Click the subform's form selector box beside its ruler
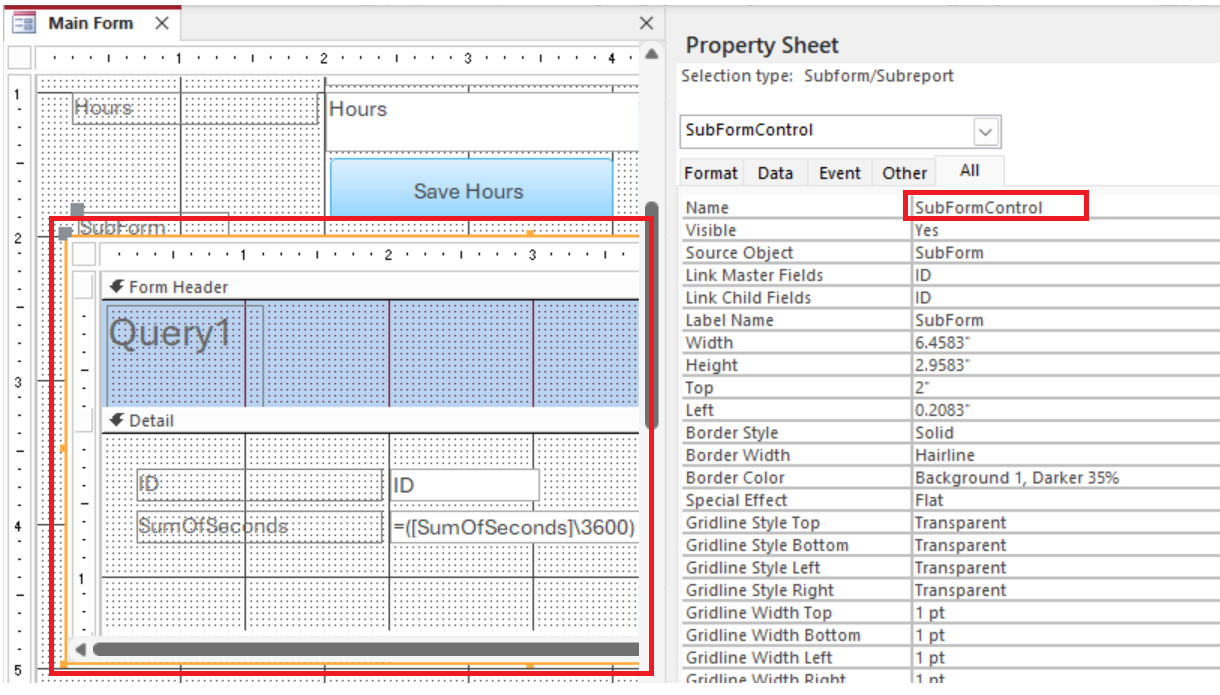Viewport: 1220px width, 695px height. click(84, 255)
